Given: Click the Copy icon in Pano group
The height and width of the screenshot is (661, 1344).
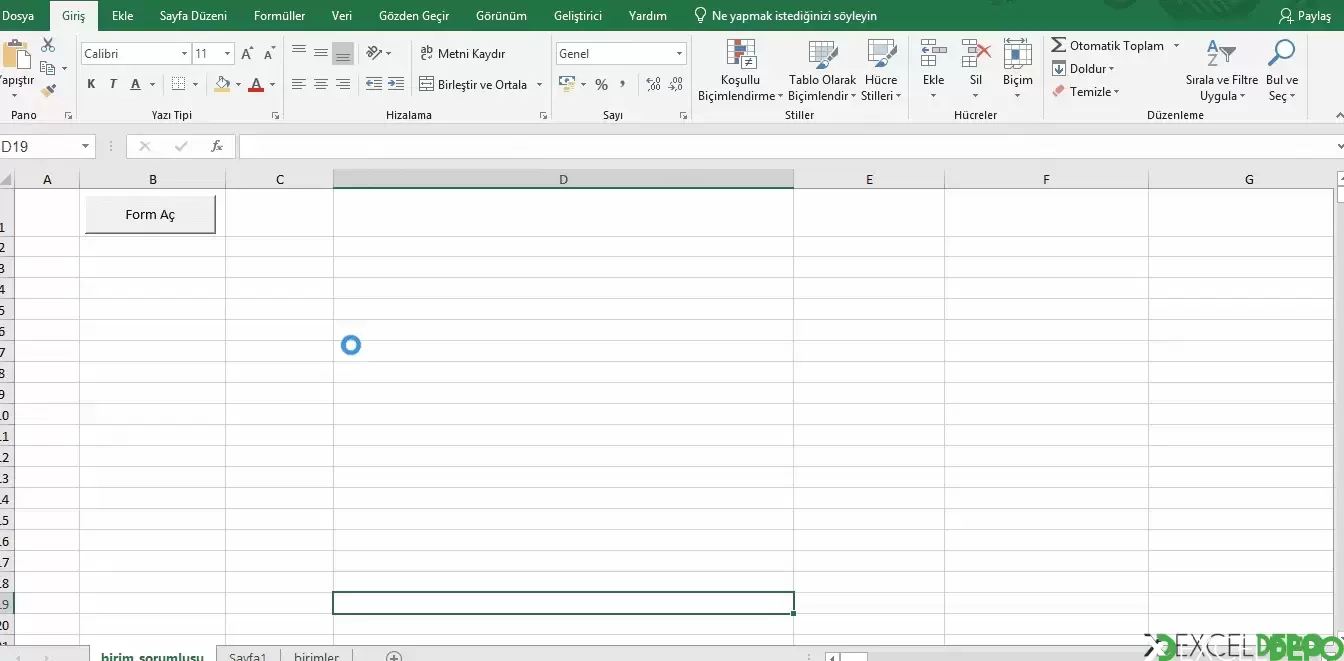Looking at the screenshot, I should coord(47,68).
